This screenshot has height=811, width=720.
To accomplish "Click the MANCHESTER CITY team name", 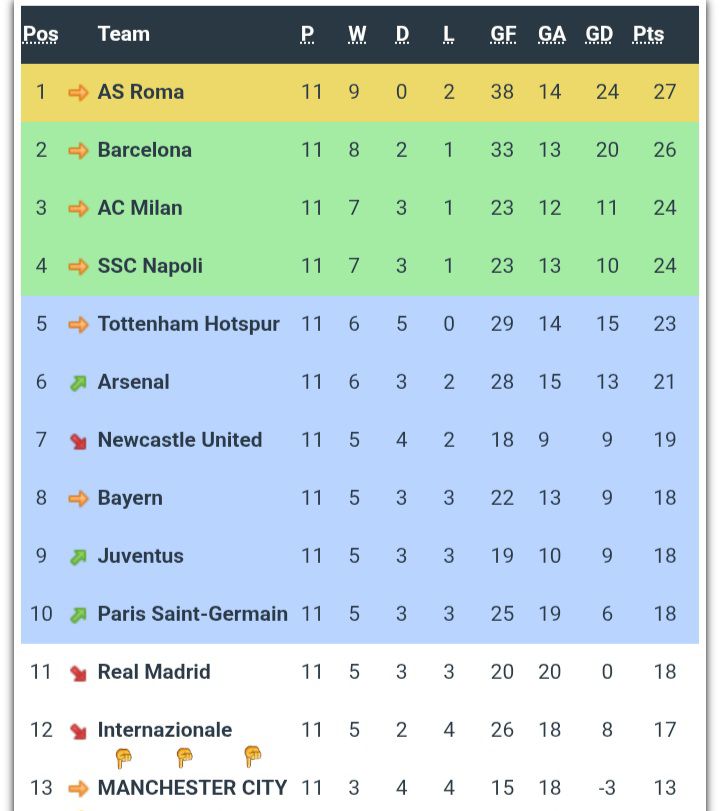I will [192, 788].
